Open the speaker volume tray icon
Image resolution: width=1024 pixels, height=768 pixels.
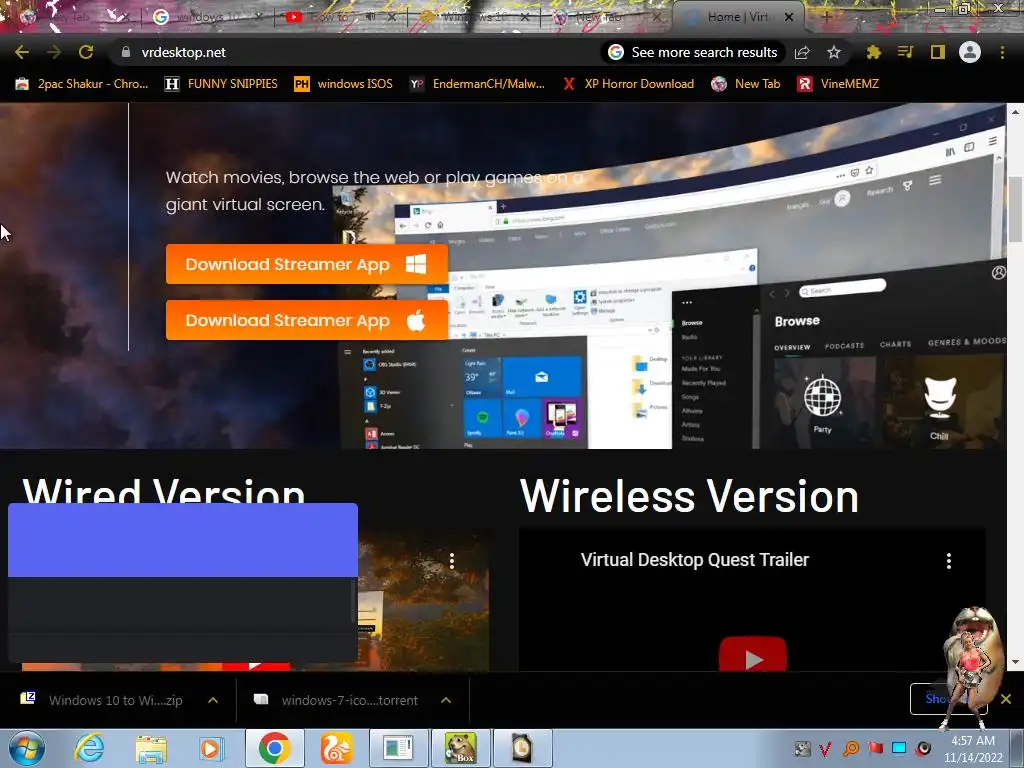(x=923, y=748)
